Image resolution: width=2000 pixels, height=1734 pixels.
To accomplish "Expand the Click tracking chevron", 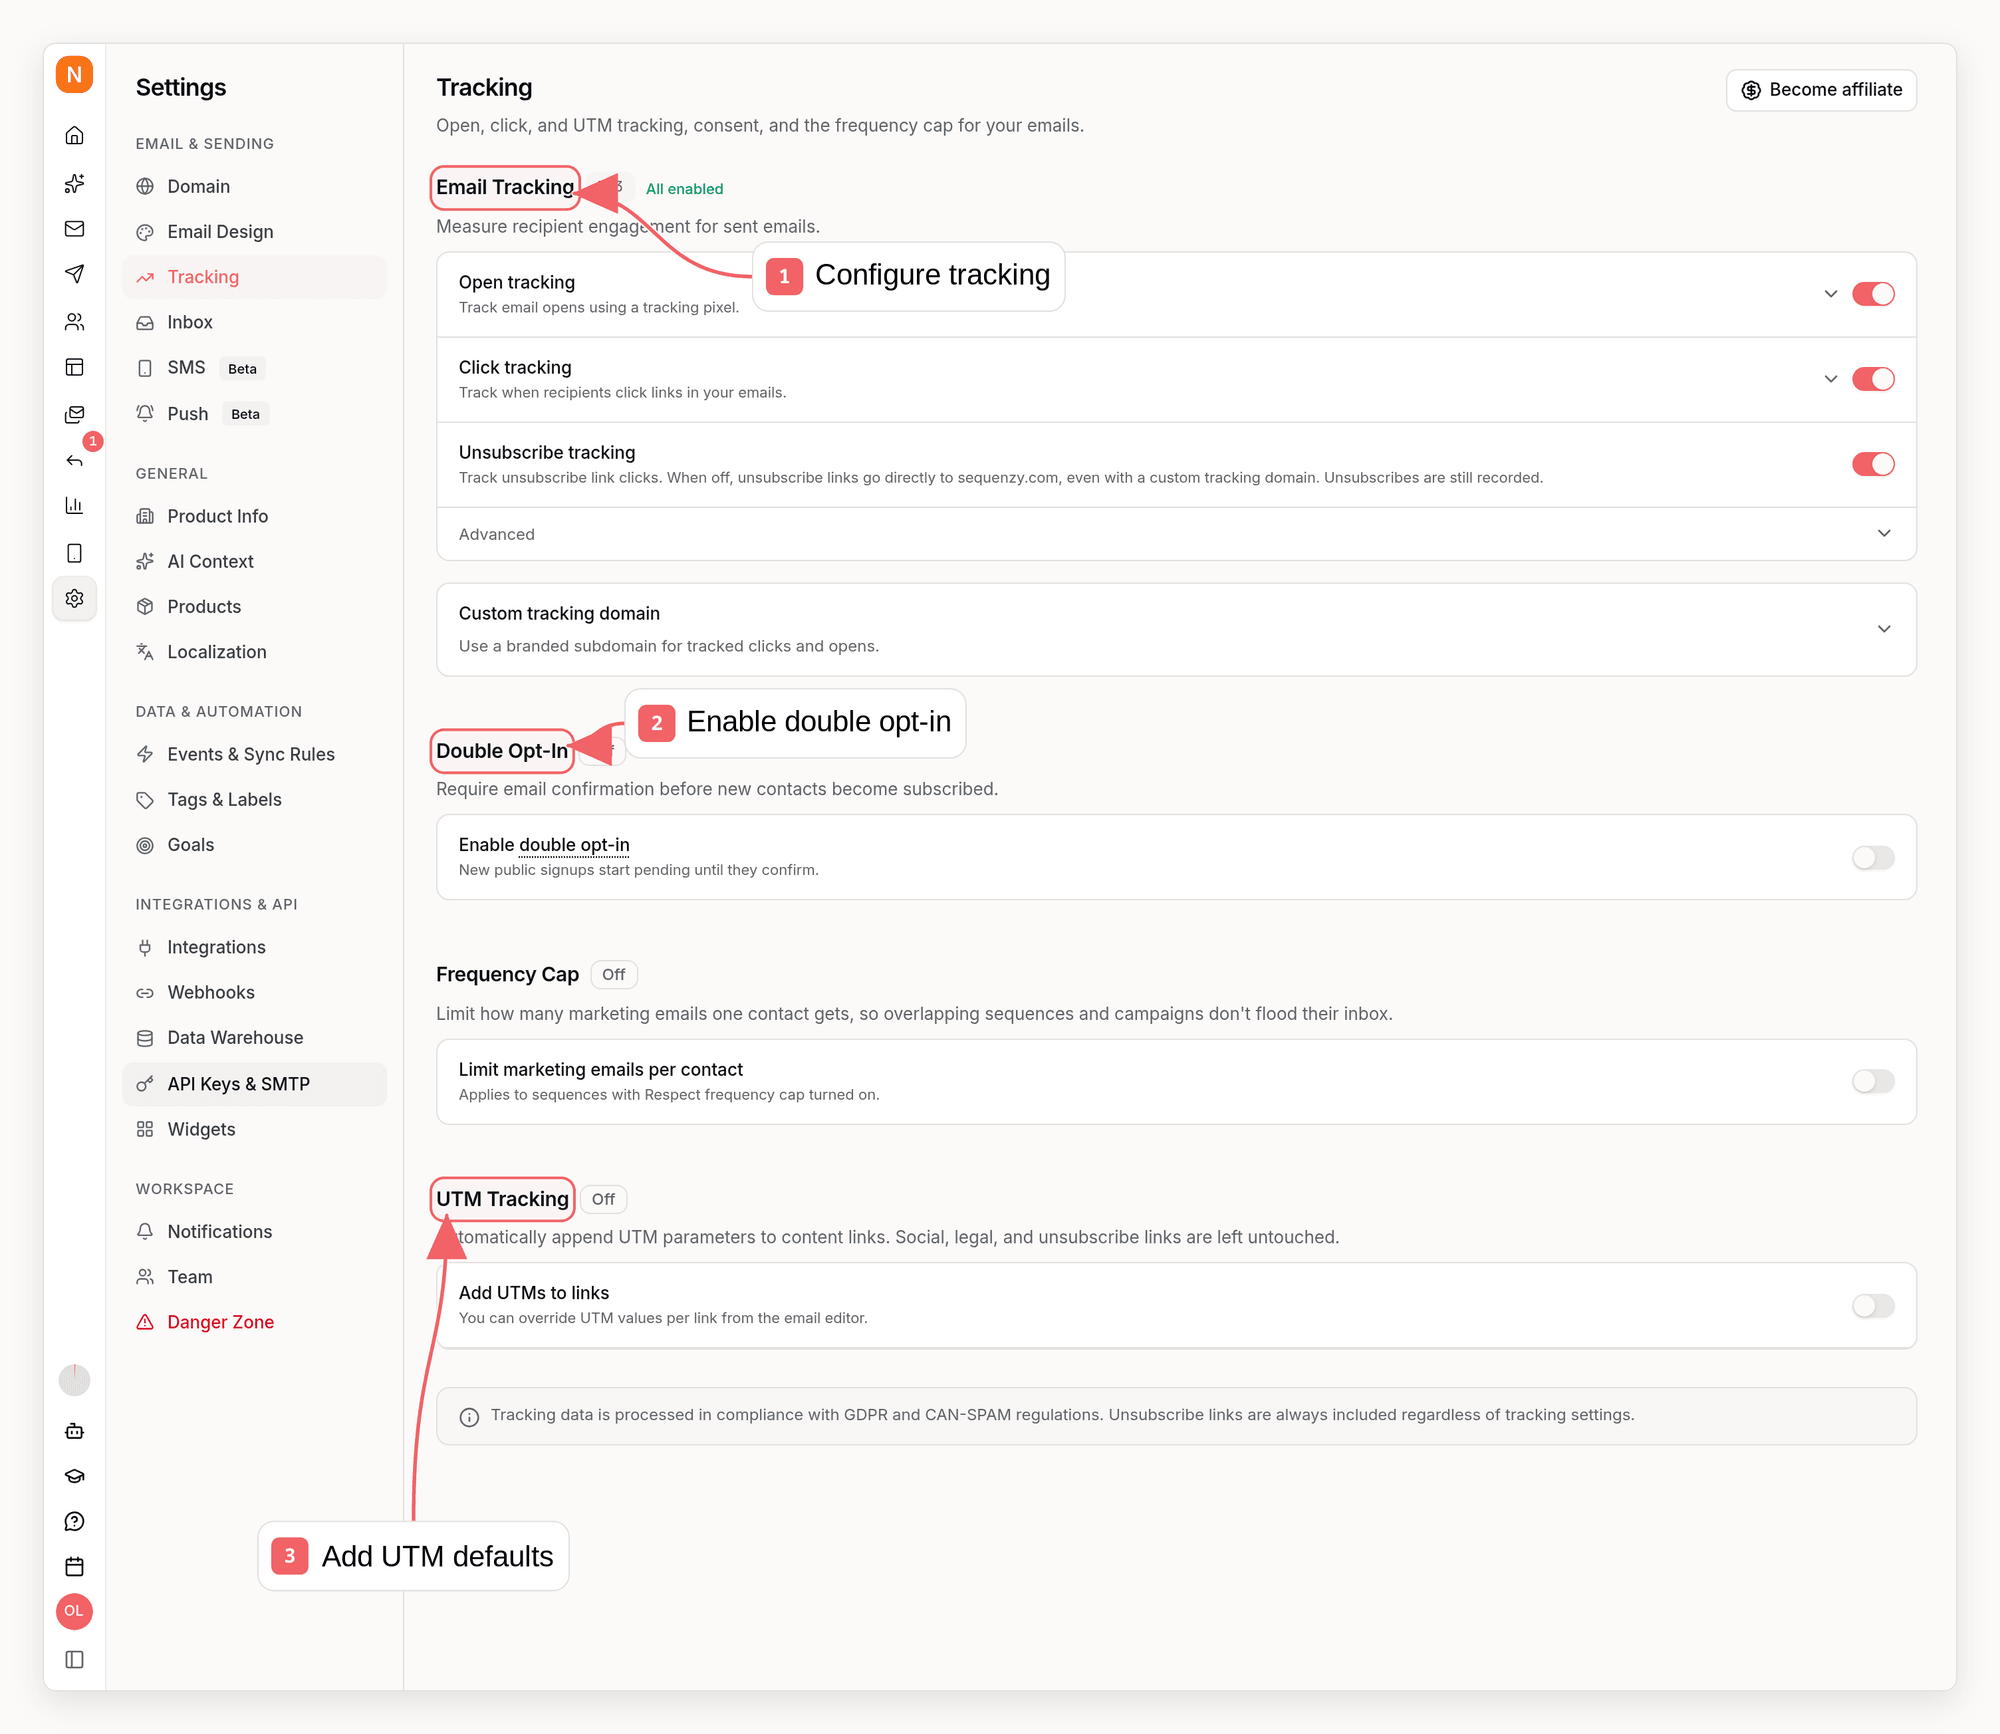I will [x=1830, y=379].
